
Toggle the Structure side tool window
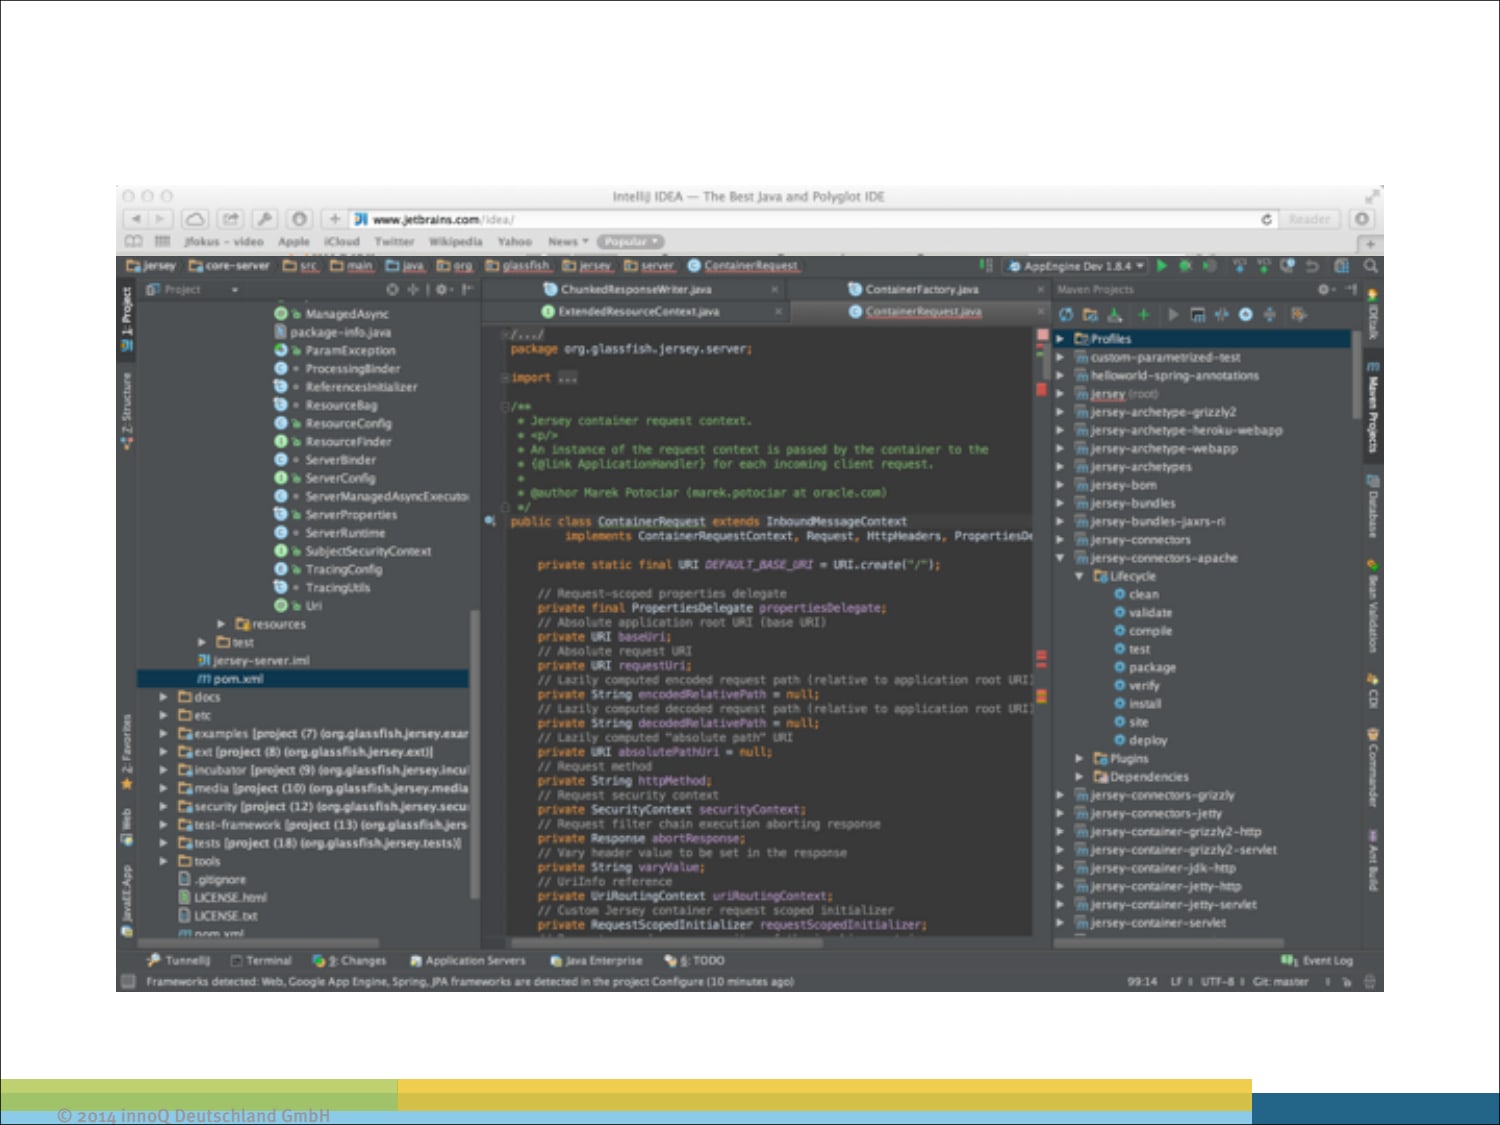127,410
